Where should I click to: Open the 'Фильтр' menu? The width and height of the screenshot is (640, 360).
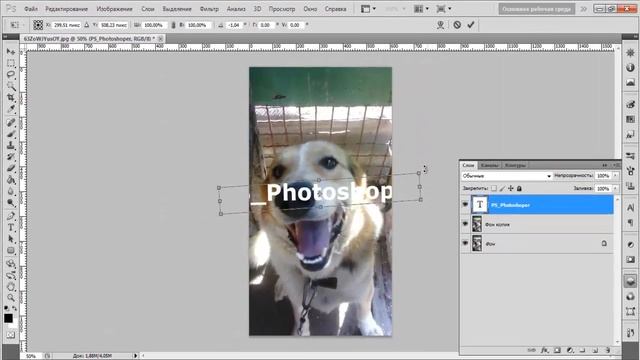[x=209, y=9]
